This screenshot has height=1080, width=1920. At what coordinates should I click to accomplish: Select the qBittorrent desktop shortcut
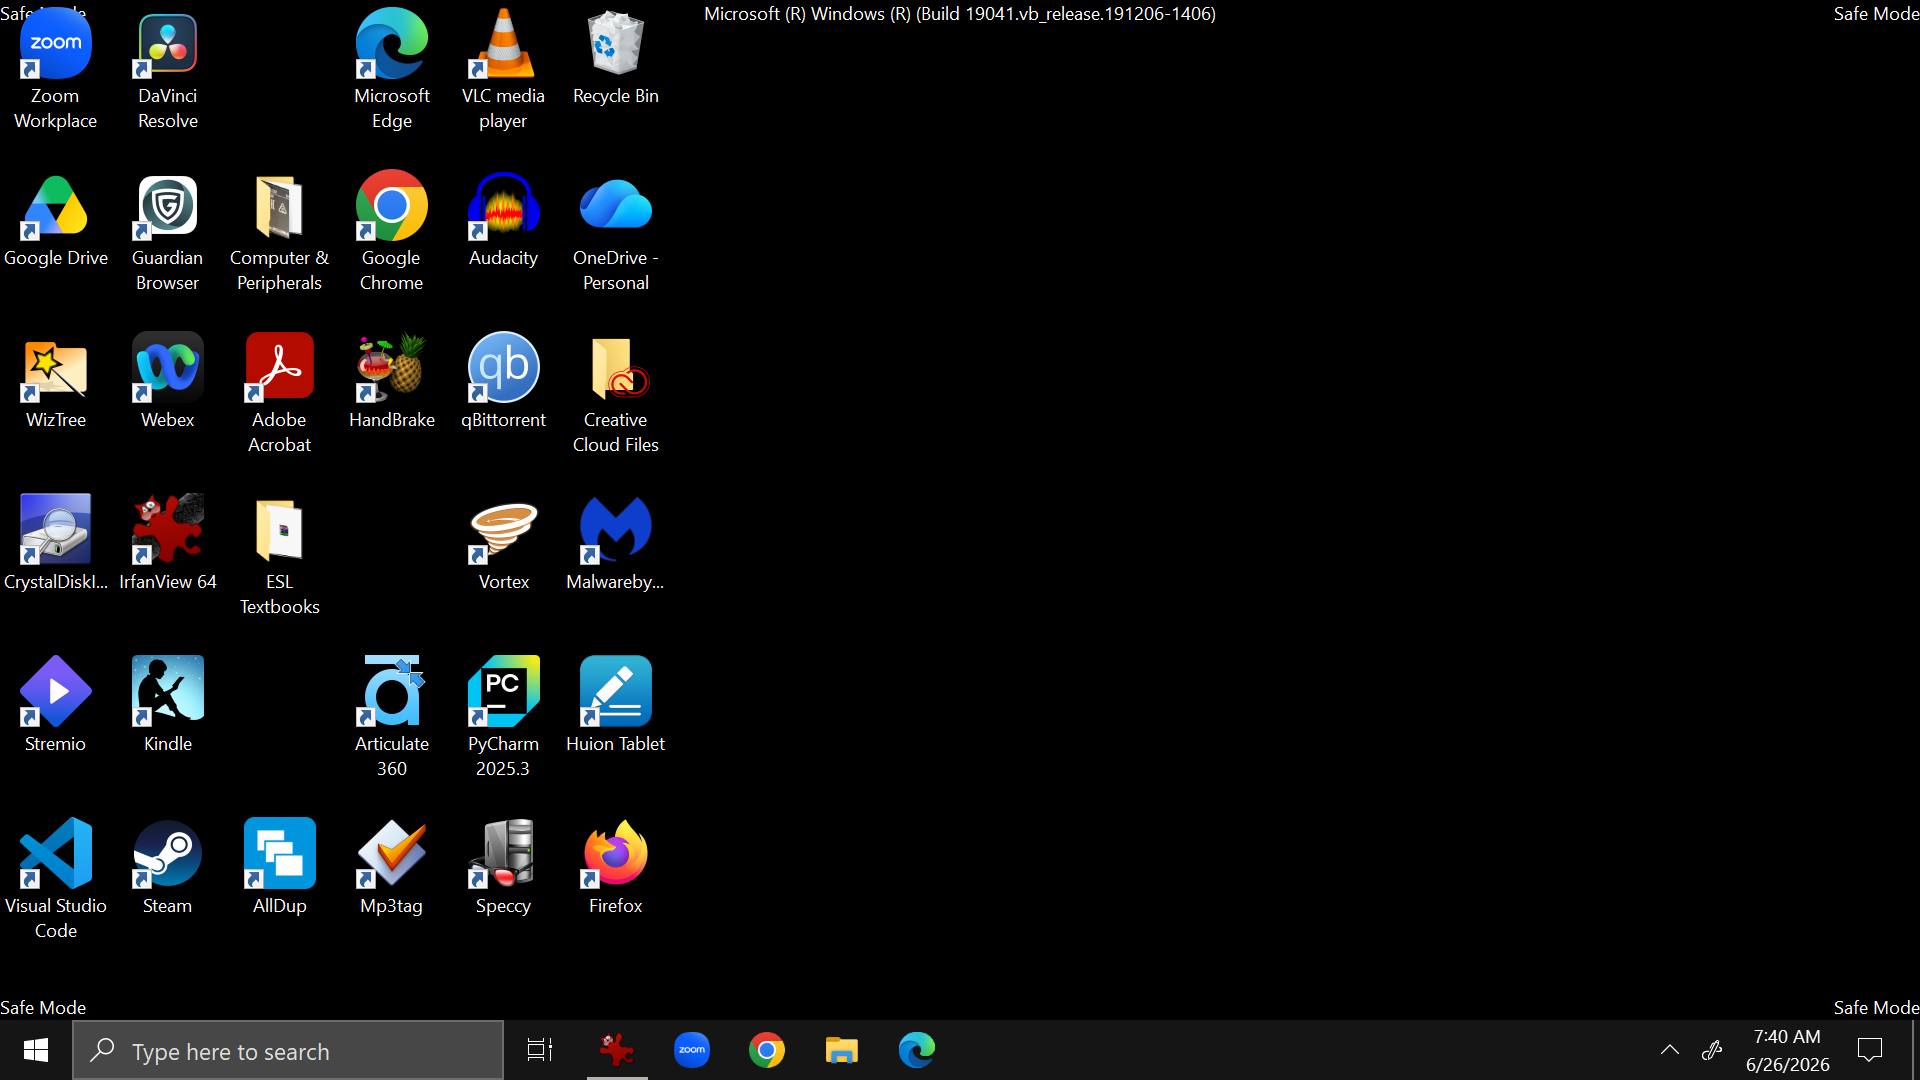click(x=504, y=382)
